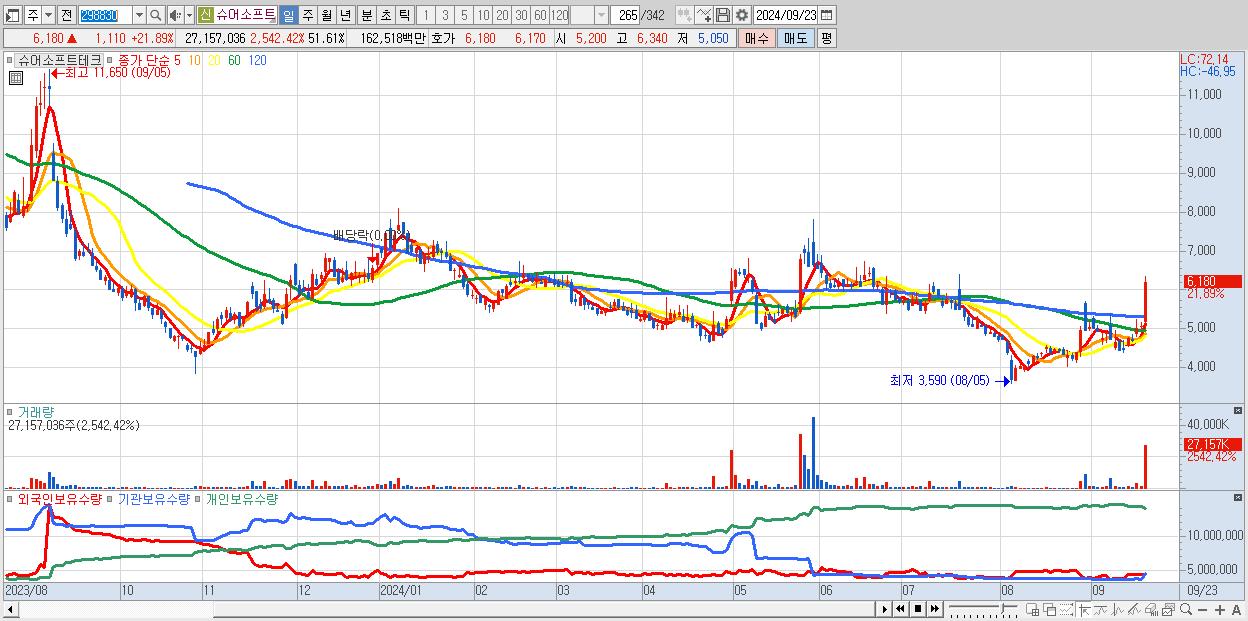Click the stock search magnifier icon
This screenshot has height=621, width=1248.
click(155, 15)
